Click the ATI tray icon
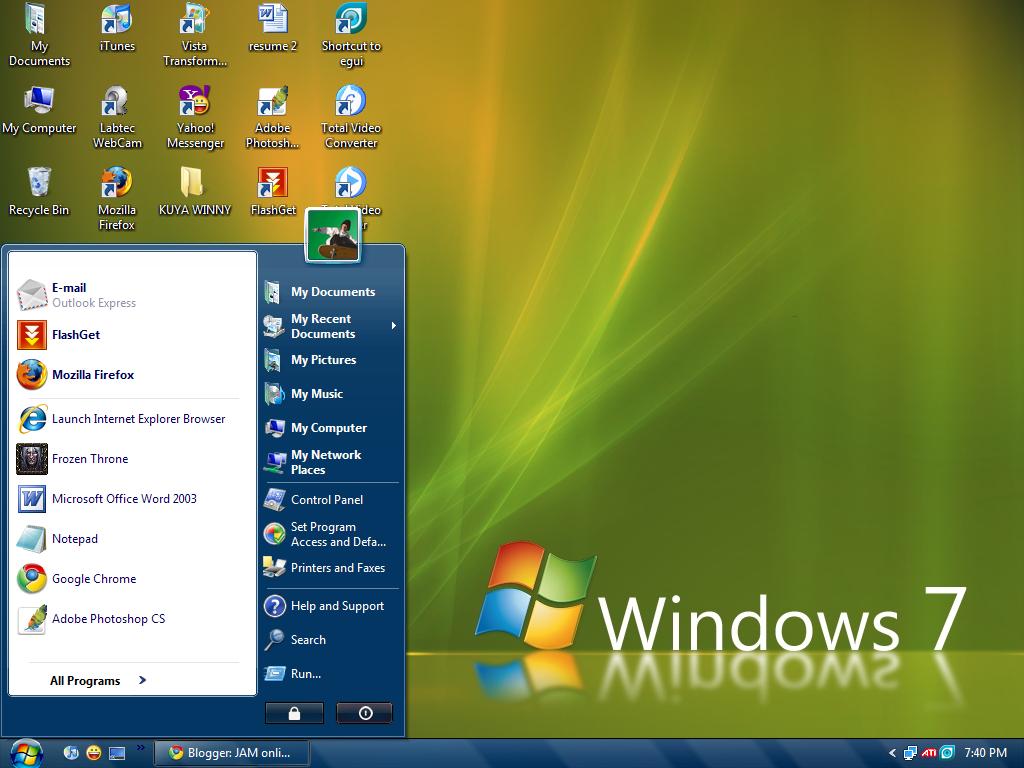 tap(929, 753)
